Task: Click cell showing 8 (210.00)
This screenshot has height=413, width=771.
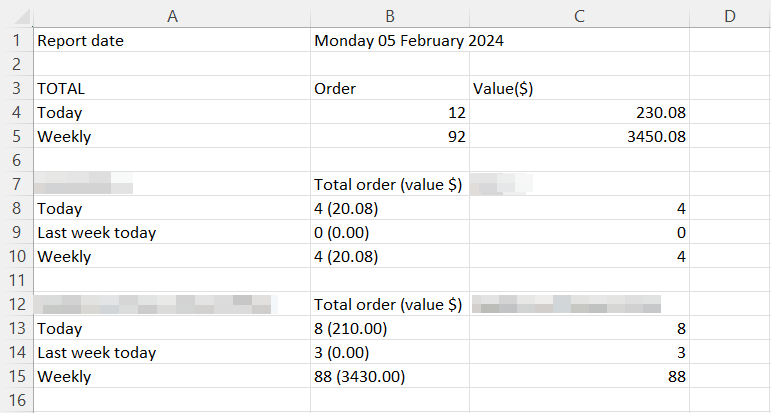Action: (x=390, y=328)
